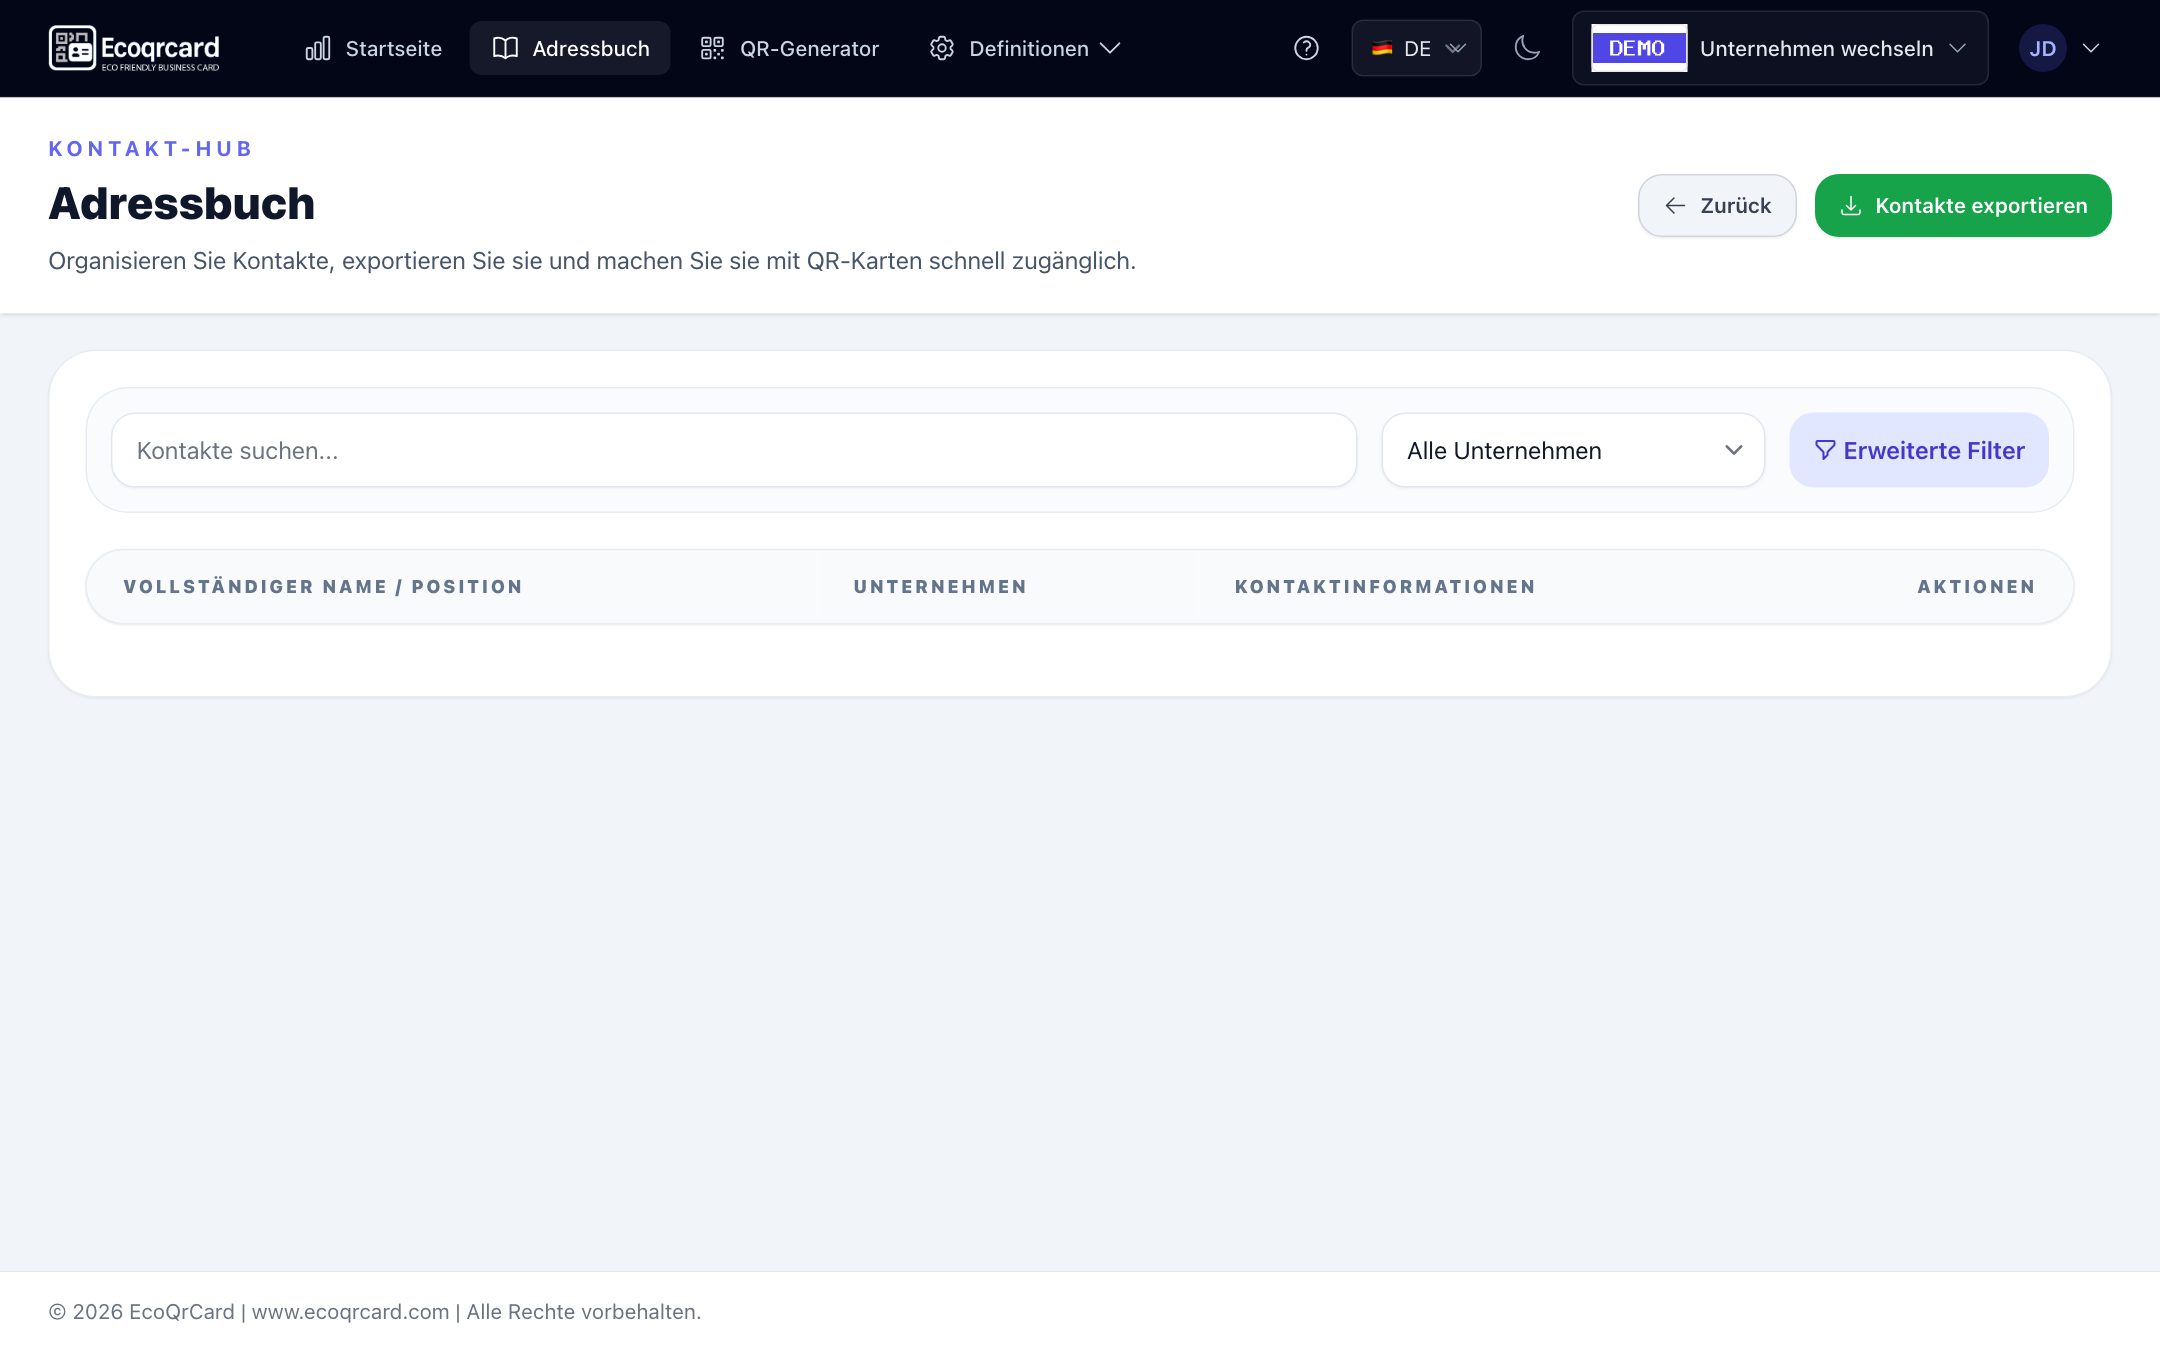Screen dimensions: 2160x1350
Task: Click the Zurück button
Action: (1717, 205)
